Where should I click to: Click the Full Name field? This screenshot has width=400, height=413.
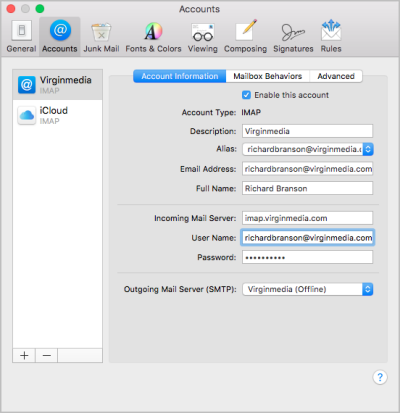coord(307,188)
